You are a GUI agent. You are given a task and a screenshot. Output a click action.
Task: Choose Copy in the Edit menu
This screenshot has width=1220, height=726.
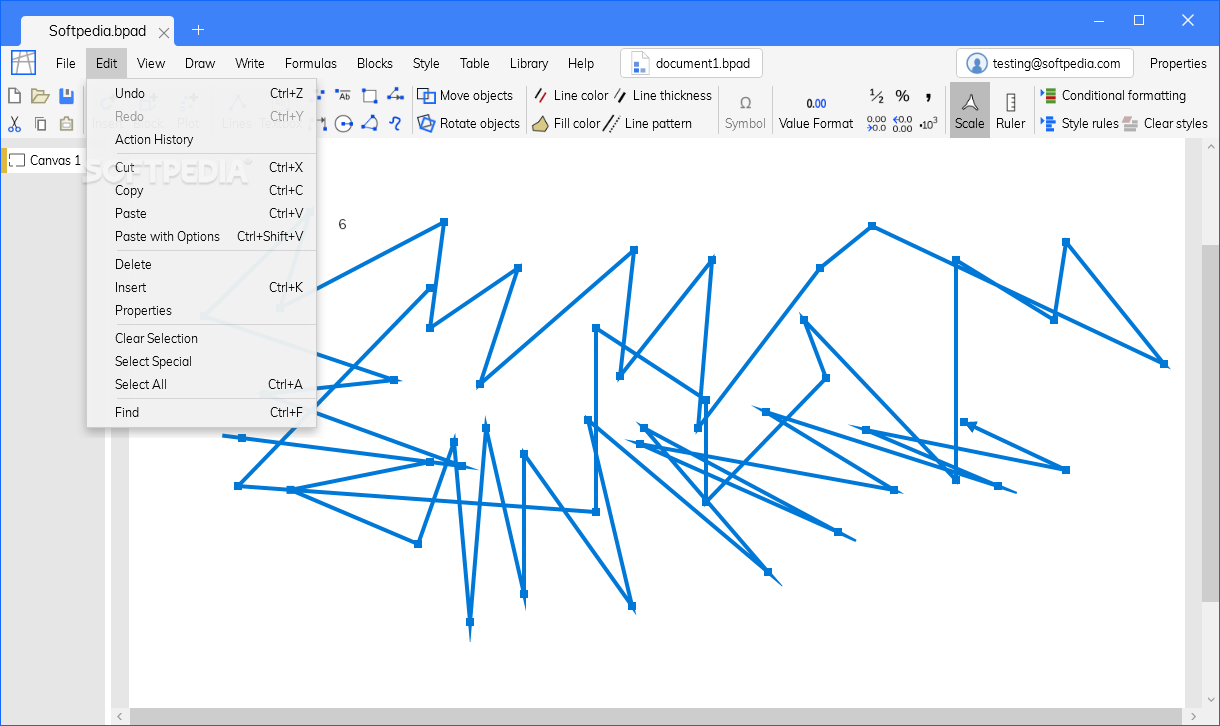pos(202,190)
